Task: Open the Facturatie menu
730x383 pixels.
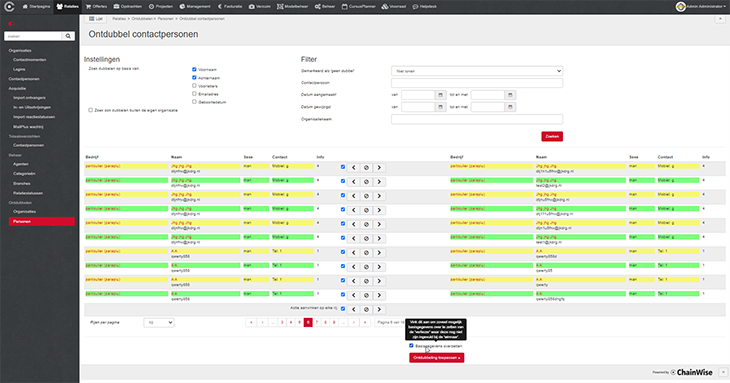Action: point(230,7)
